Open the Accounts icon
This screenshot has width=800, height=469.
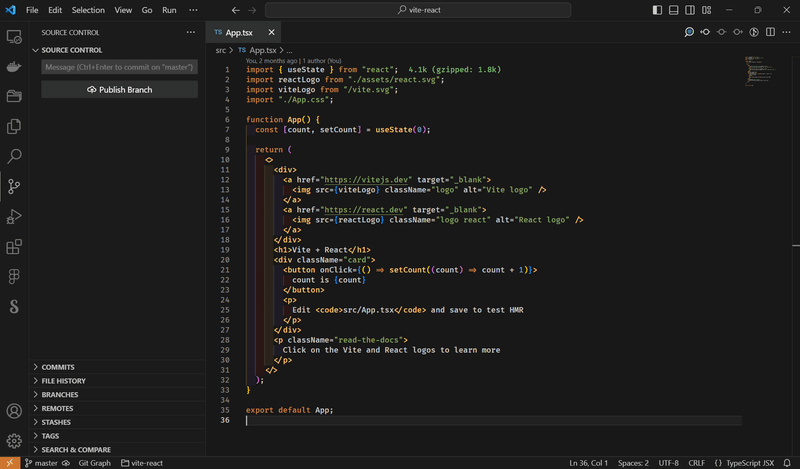(14, 411)
